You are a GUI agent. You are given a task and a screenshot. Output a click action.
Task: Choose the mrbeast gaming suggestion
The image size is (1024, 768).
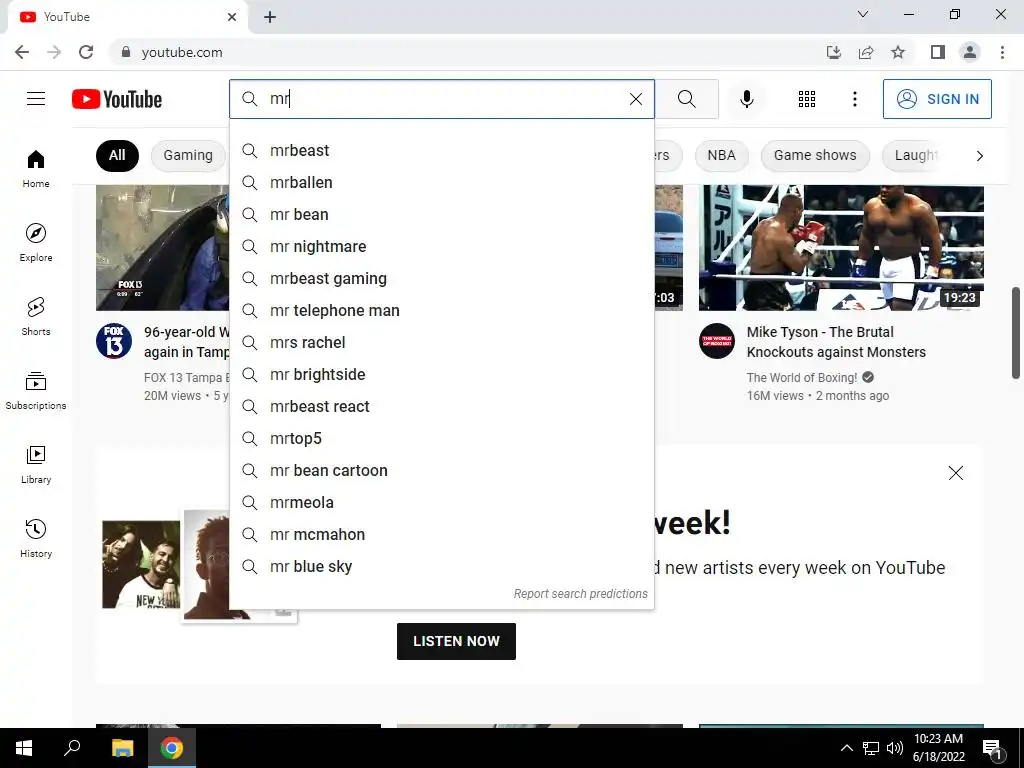tap(441, 278)
